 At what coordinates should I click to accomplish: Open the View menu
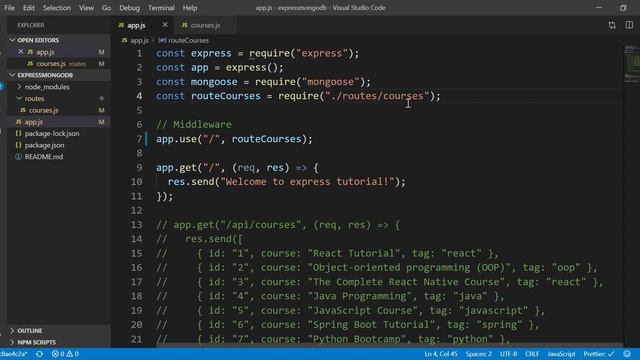(86, 8)
